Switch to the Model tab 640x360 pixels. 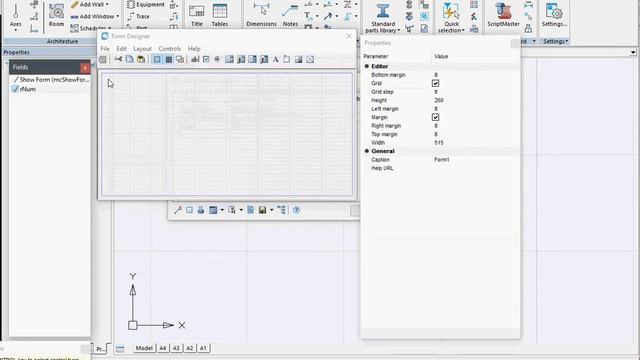coord(144,348)
